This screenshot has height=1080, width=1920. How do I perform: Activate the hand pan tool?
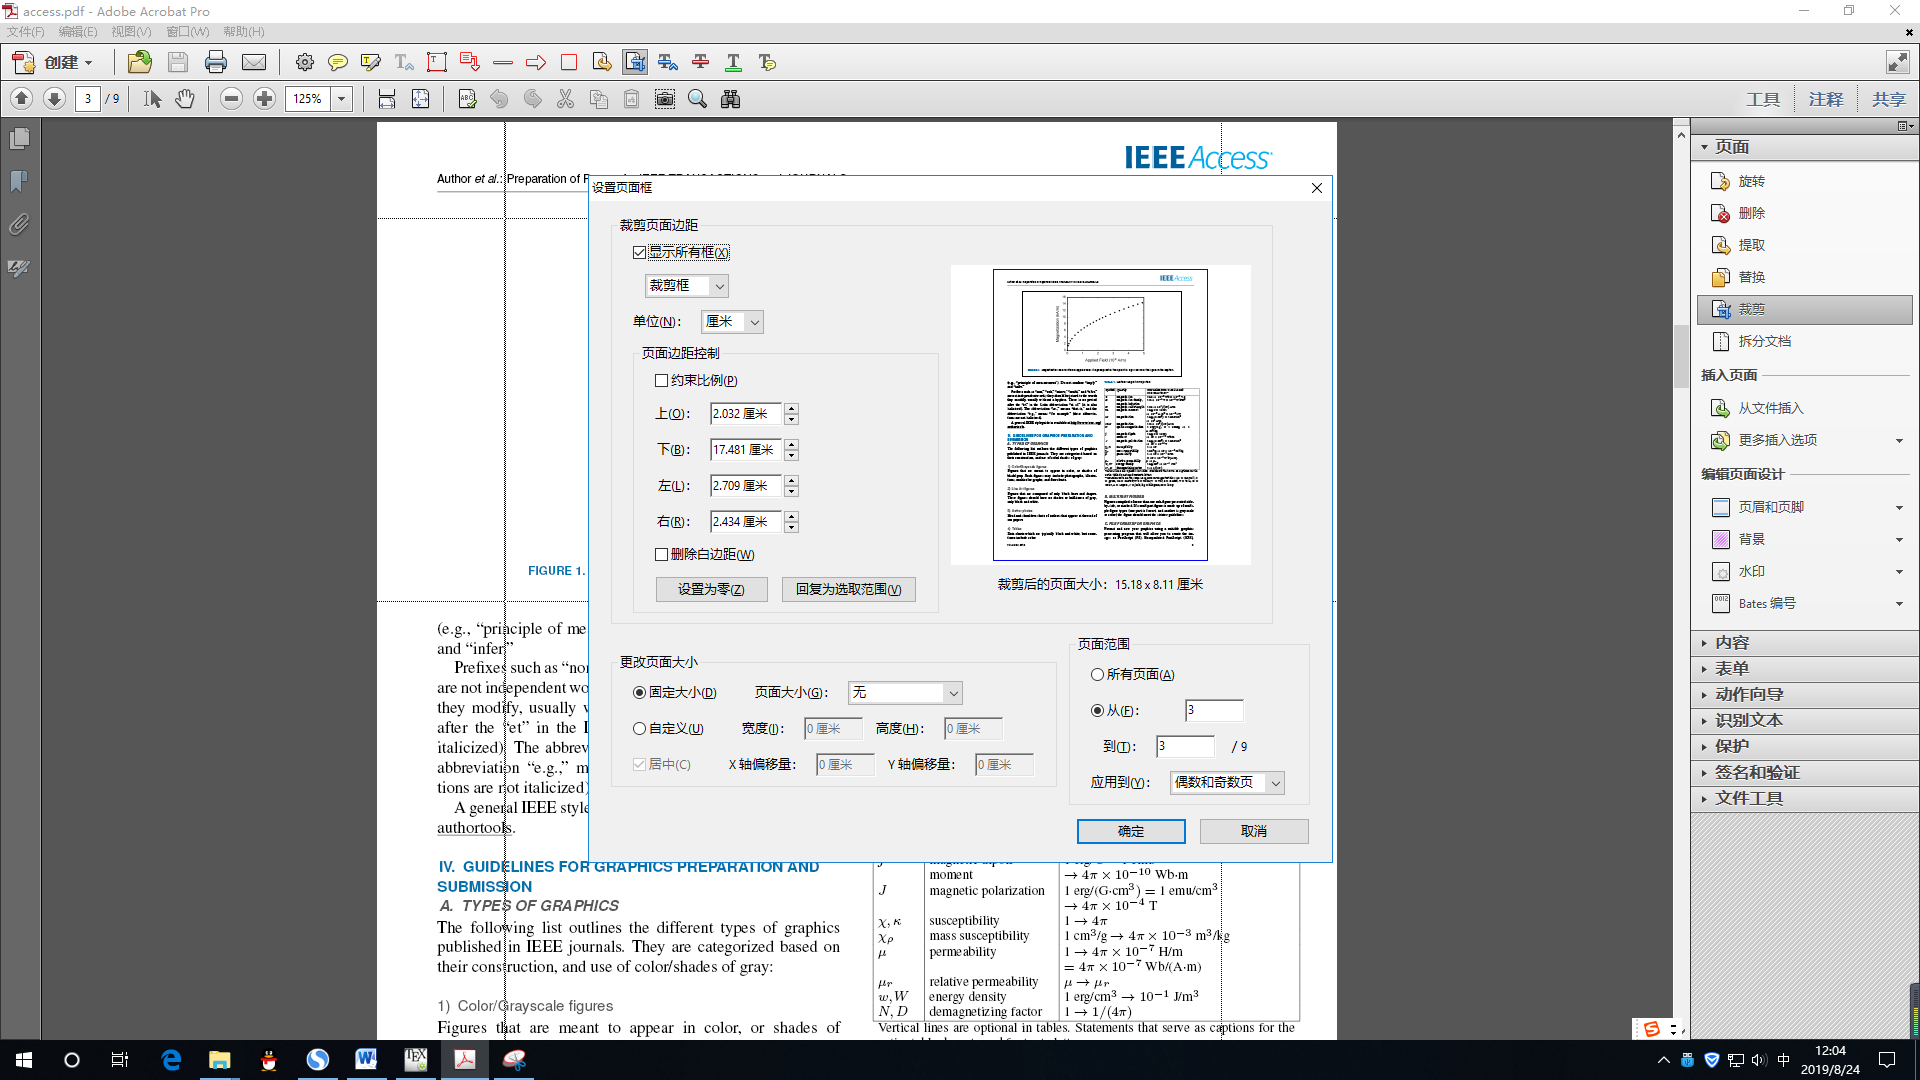tap(185, 98)
